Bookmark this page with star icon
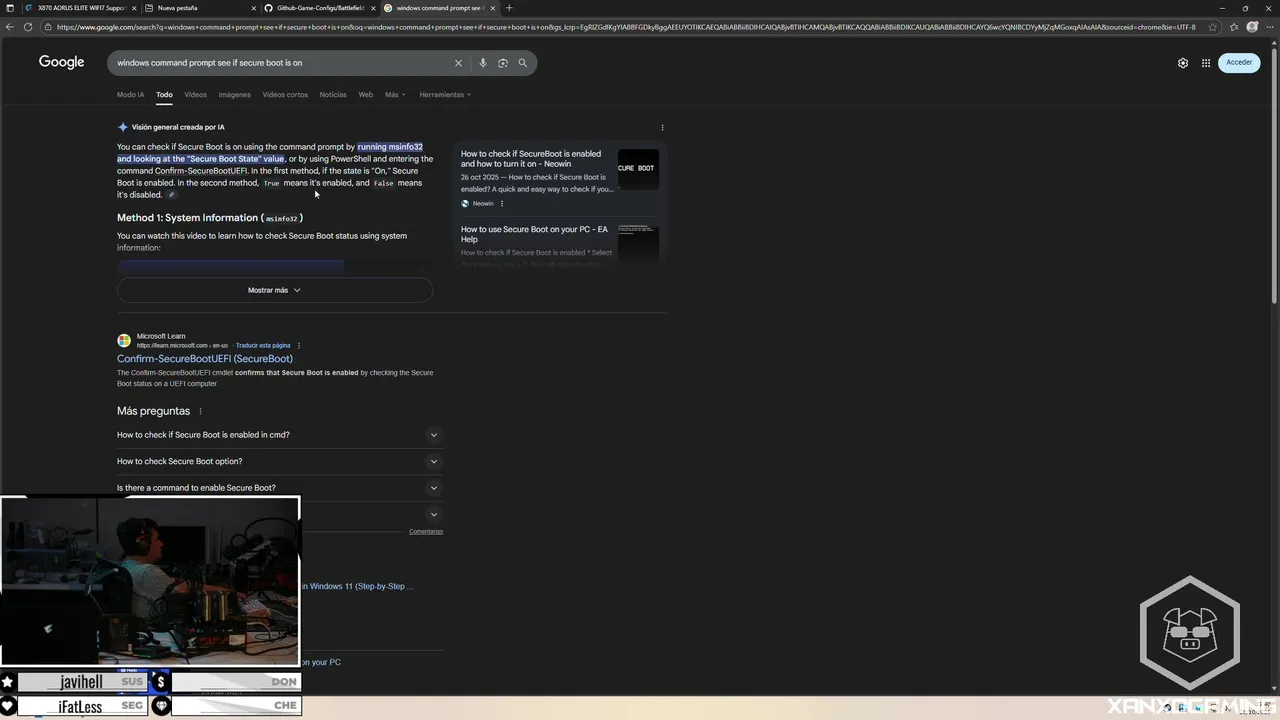The height and width of the screenshot is (720, 1280). (x=1212, y=27)
